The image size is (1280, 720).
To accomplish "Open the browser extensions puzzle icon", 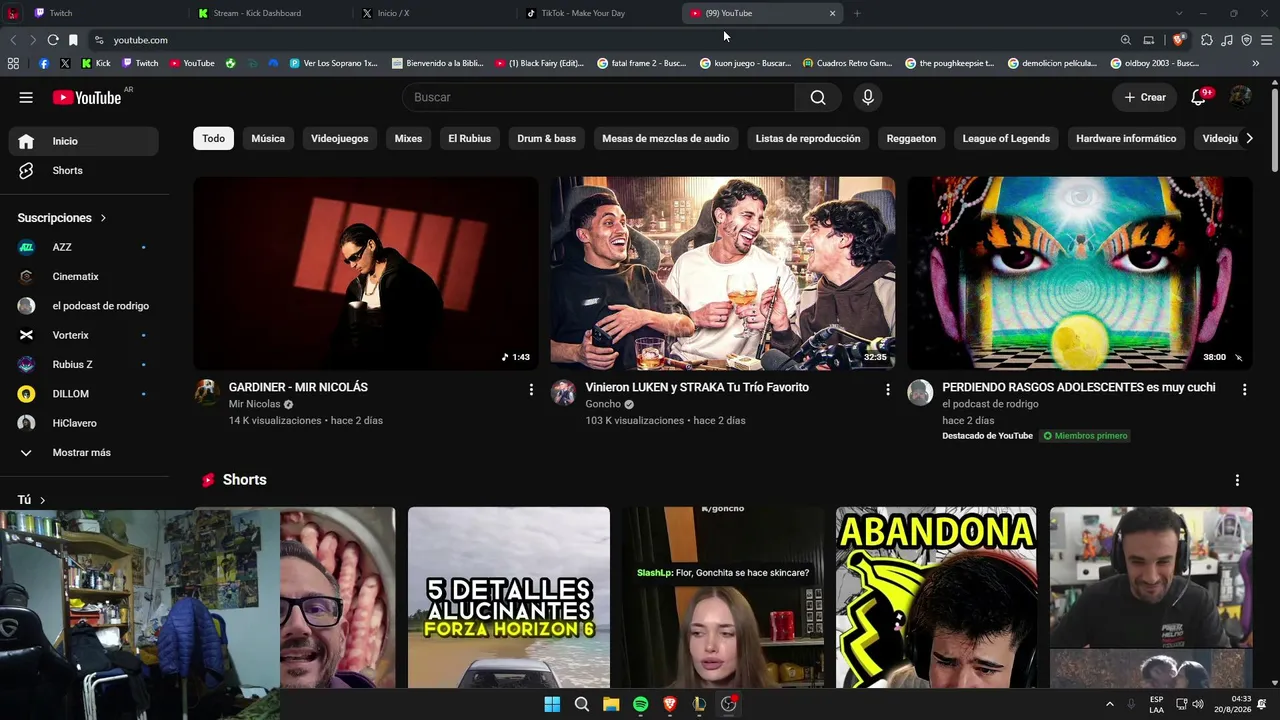I will click(x=1207, y=40).
